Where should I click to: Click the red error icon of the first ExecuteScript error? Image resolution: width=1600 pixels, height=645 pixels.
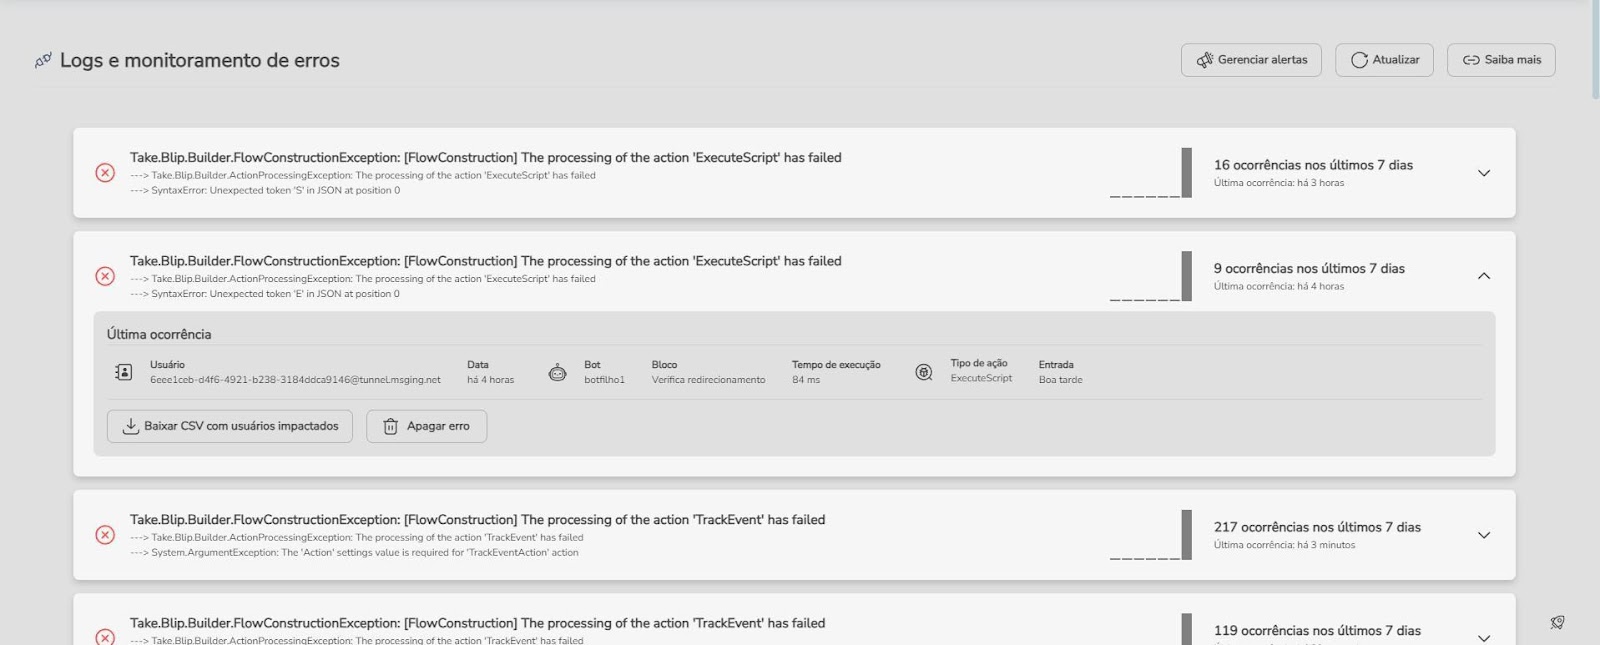105,173
